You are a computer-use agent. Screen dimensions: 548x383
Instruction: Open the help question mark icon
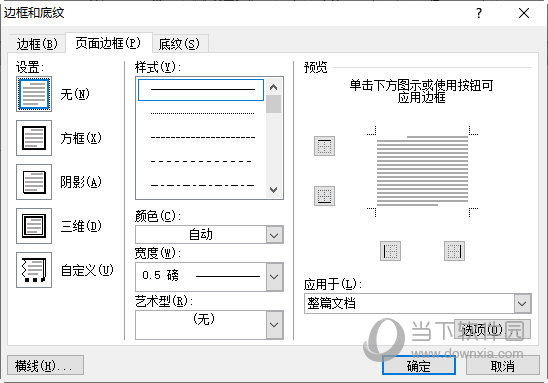[479, 13]
